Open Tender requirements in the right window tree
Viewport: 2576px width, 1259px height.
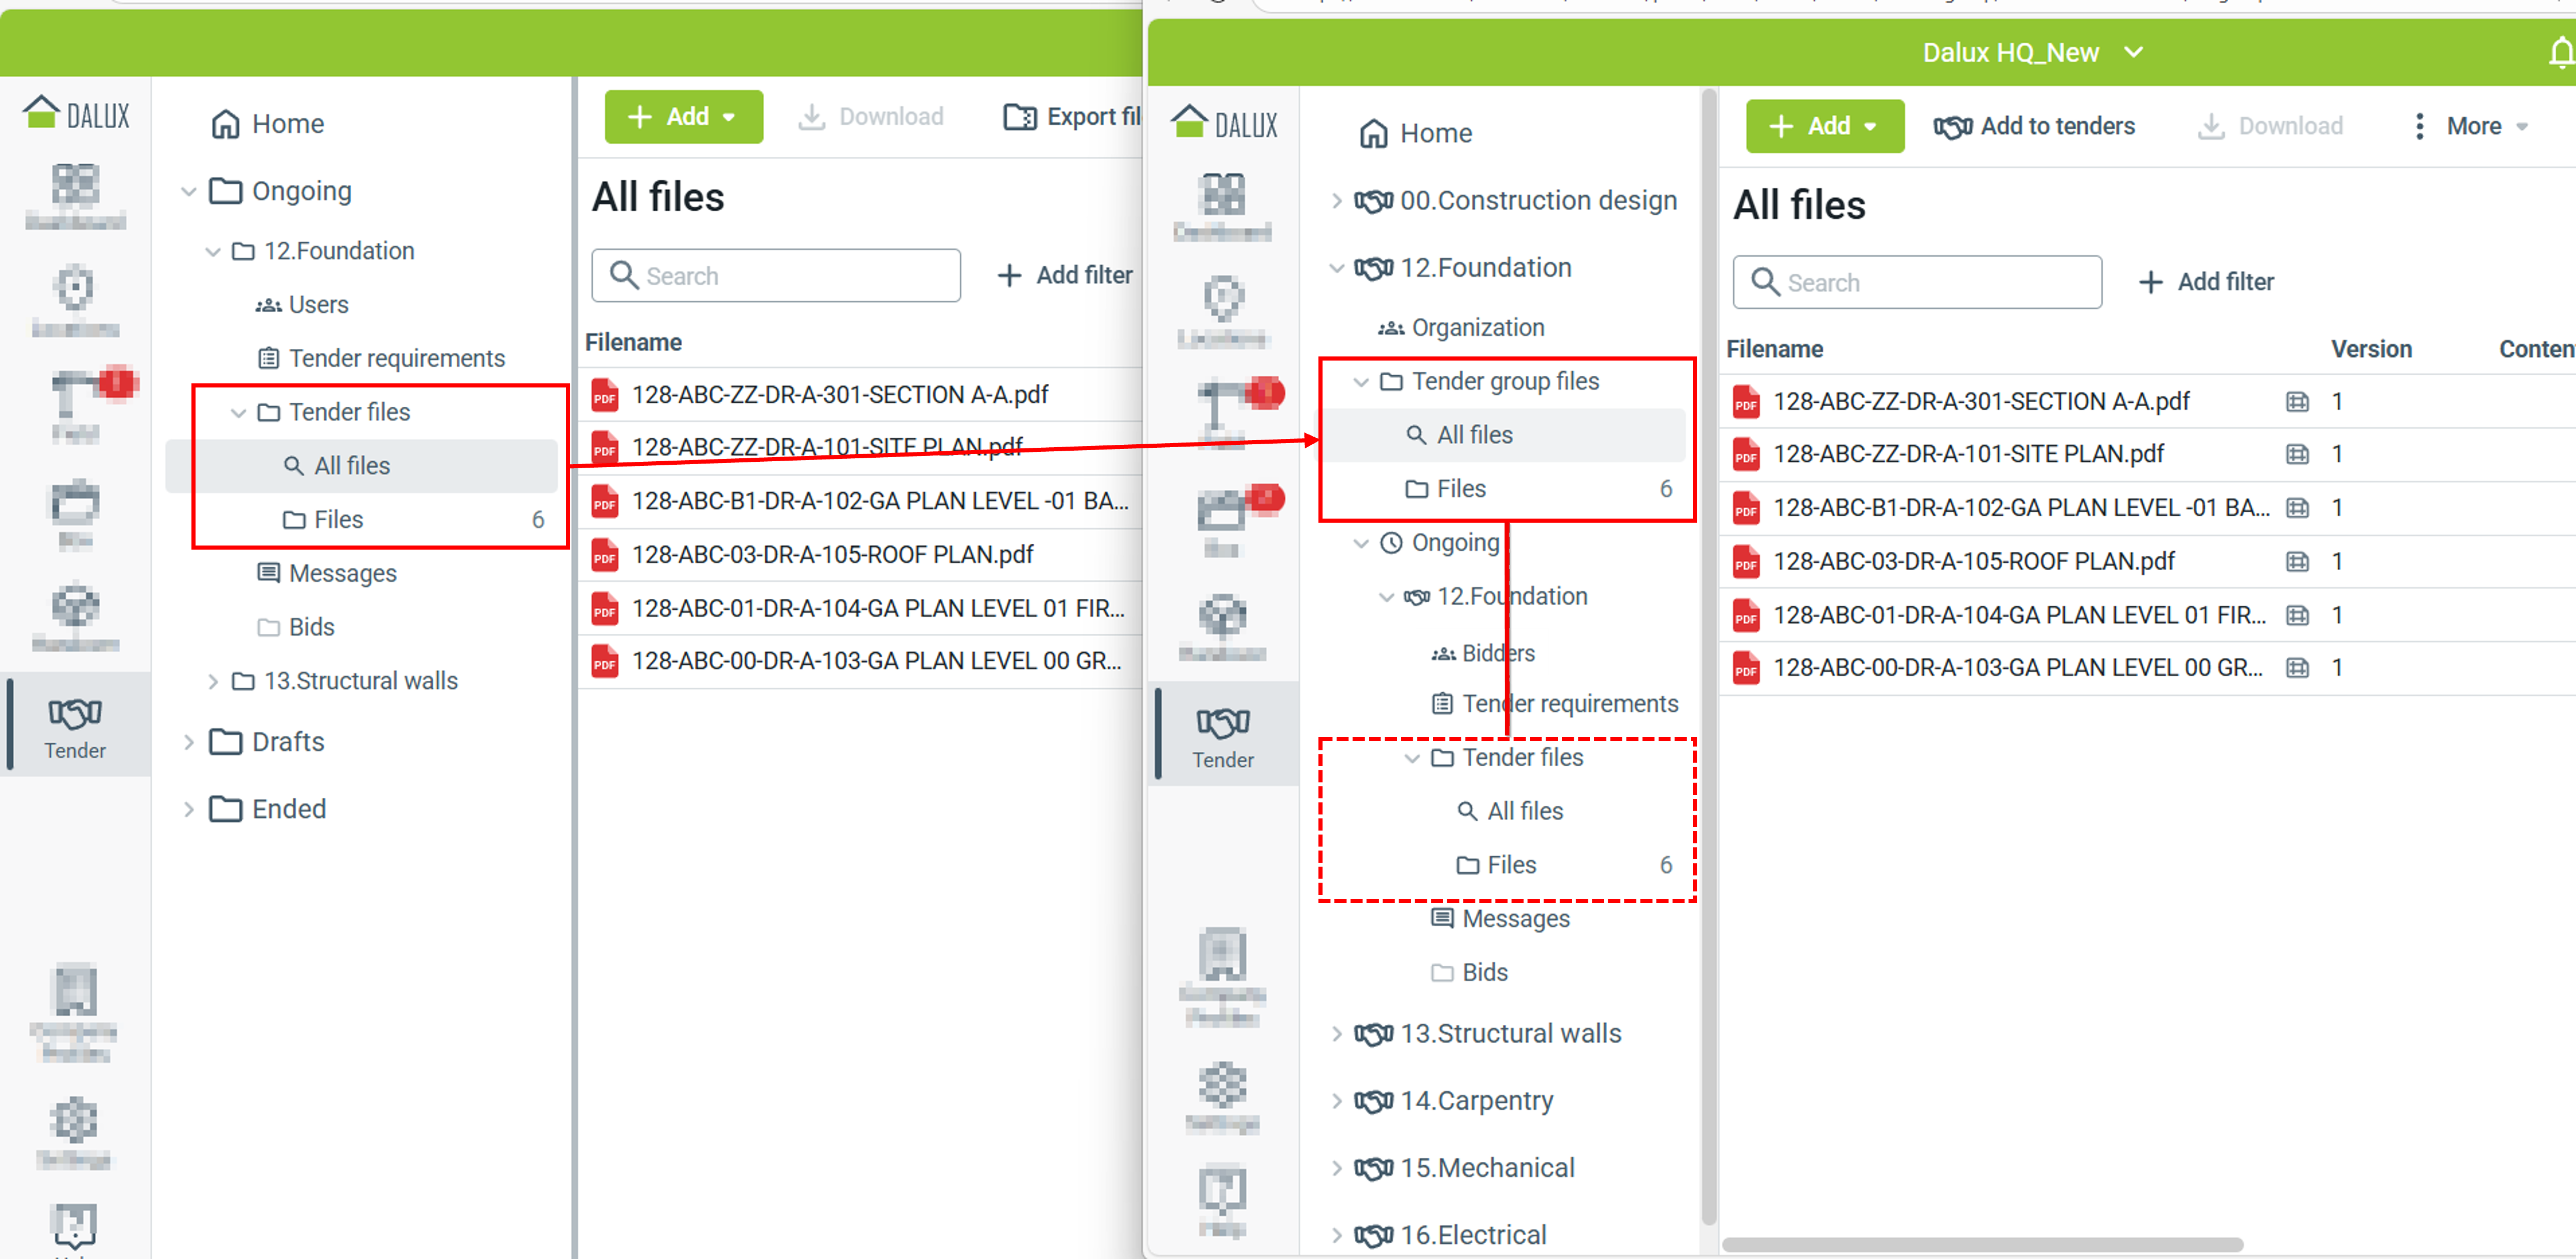[1555, 704]
